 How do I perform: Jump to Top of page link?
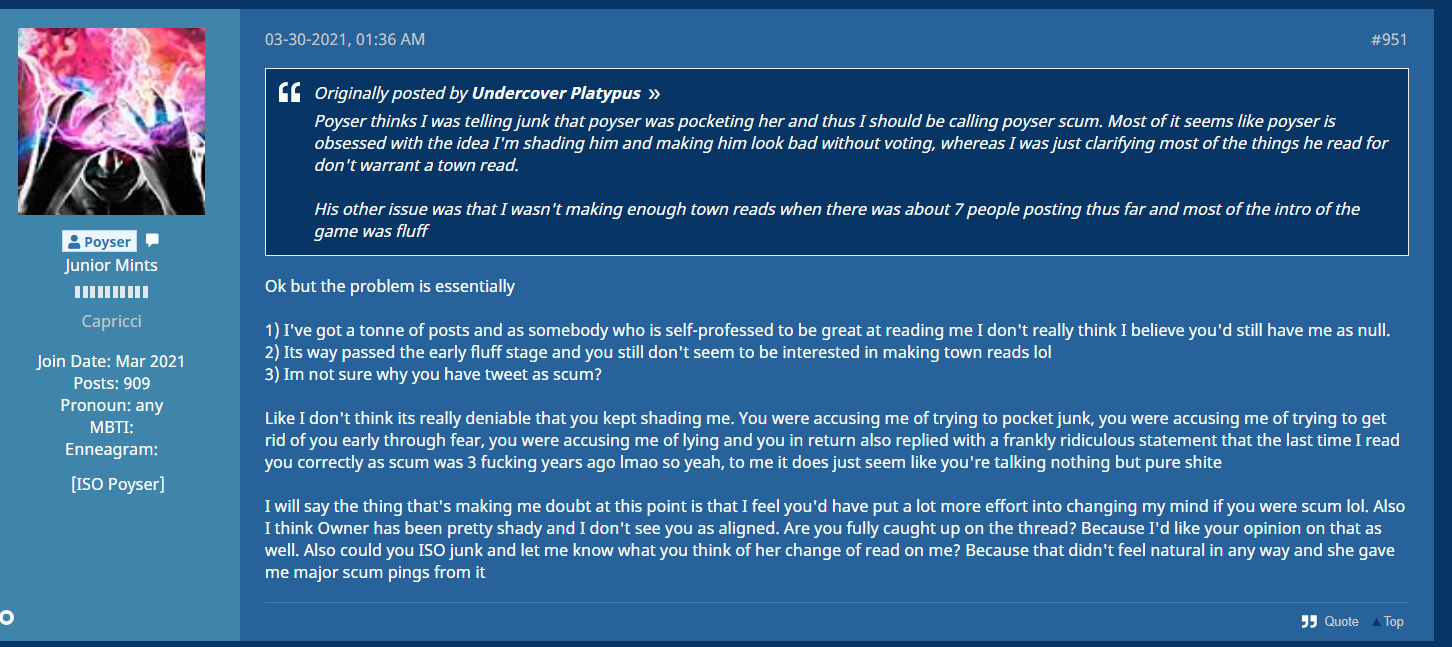coord(1393,622)
